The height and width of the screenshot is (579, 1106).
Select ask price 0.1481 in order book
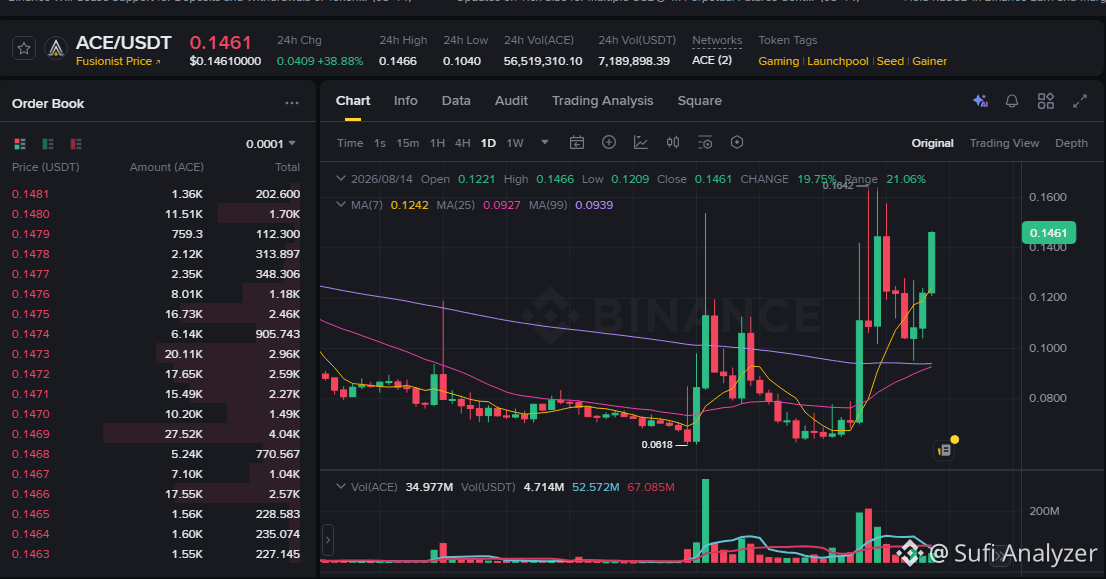coord(30,194)
